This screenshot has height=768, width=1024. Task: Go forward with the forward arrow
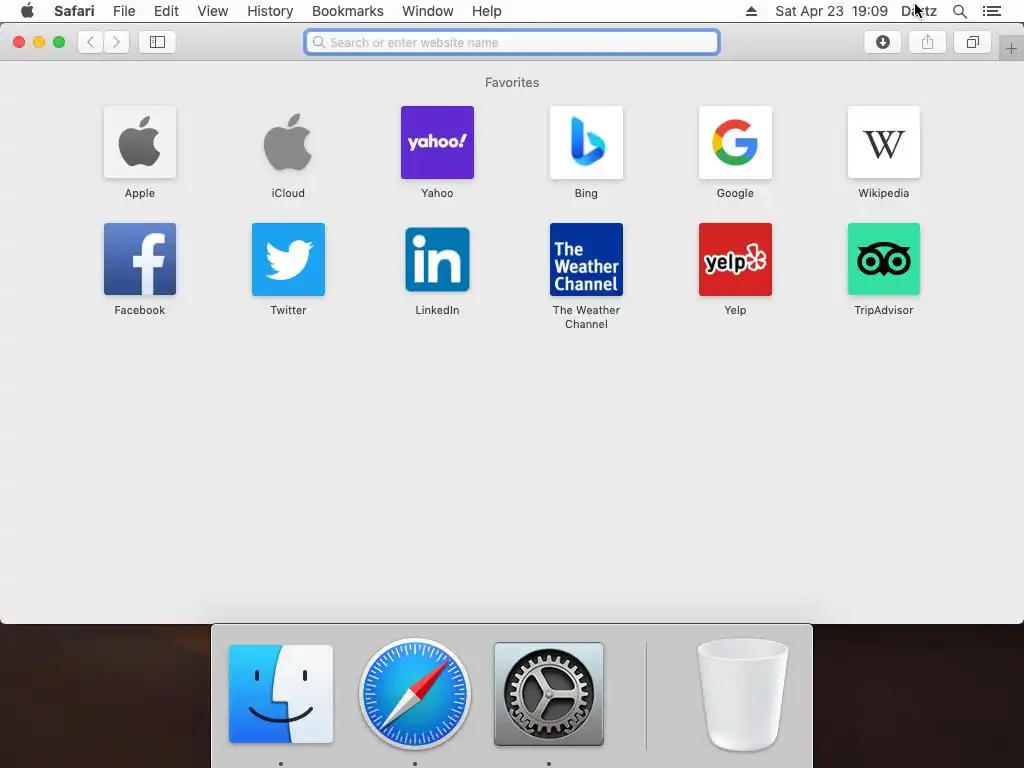(x=116, y=42)
